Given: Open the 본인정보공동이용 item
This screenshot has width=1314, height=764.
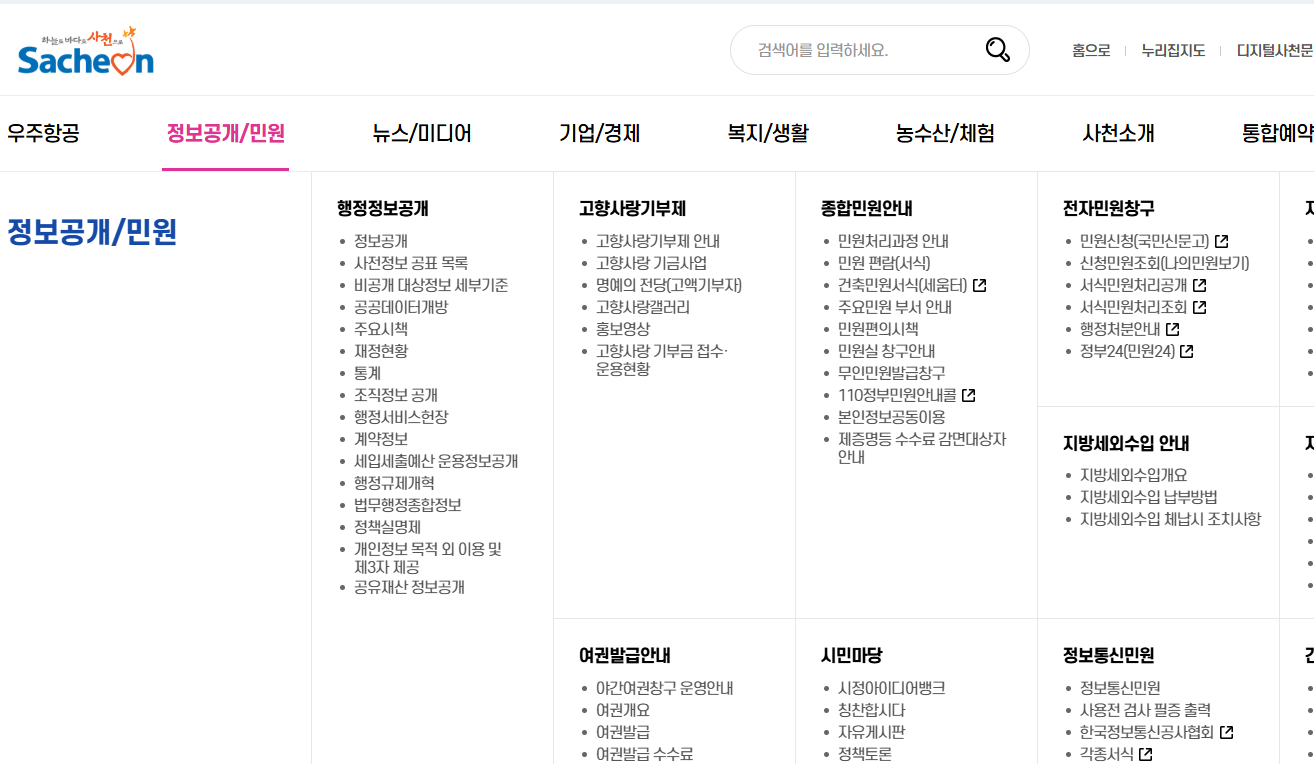Looking at the screenshot, I should (891, 417).
